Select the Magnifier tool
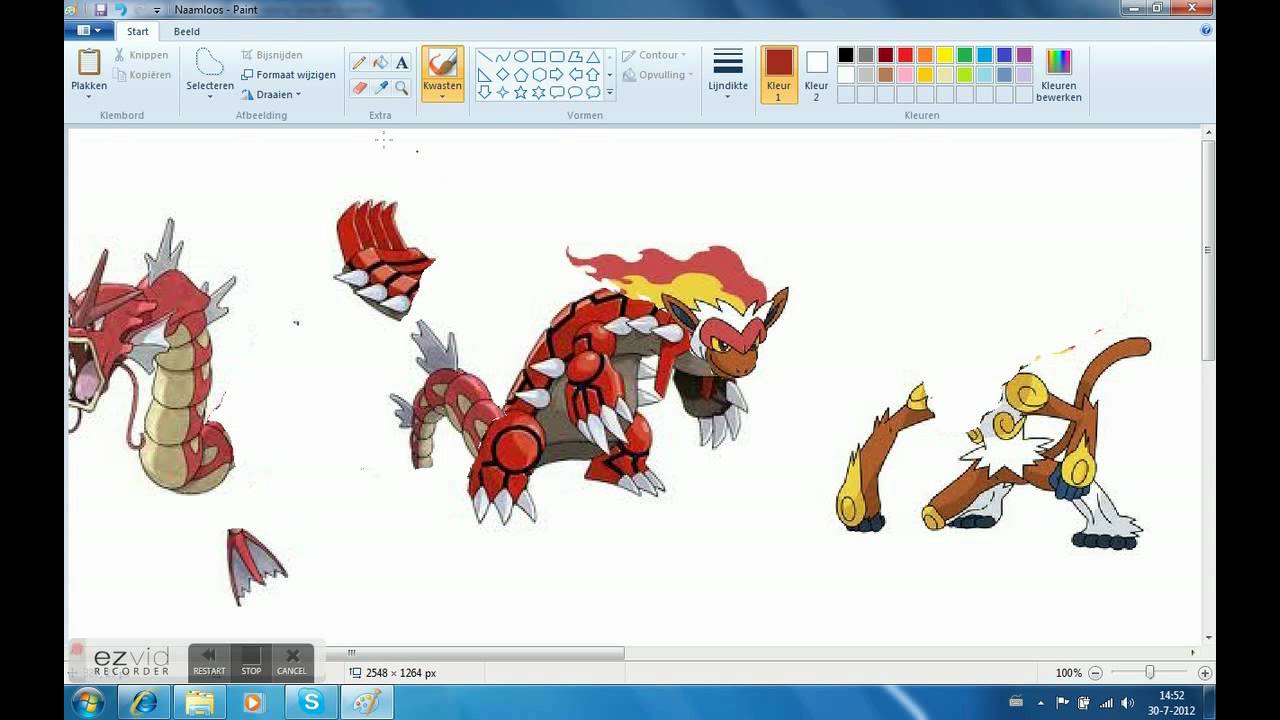The width and height of the screenshot is (1280, 720). coord(402,88)
